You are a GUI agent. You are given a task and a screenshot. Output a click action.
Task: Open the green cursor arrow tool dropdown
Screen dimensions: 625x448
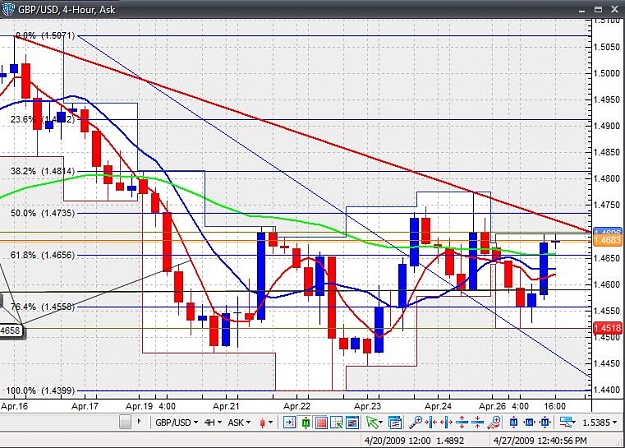(374, 422)
